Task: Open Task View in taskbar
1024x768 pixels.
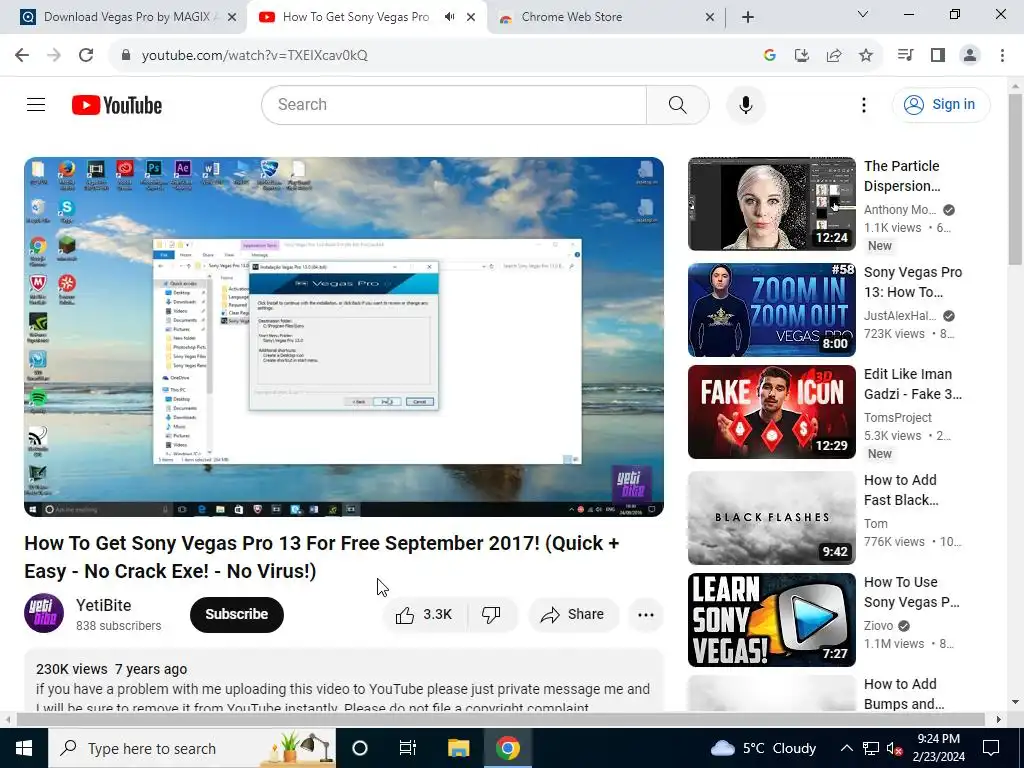Action: pyautogui.click(x=408, y=748)
